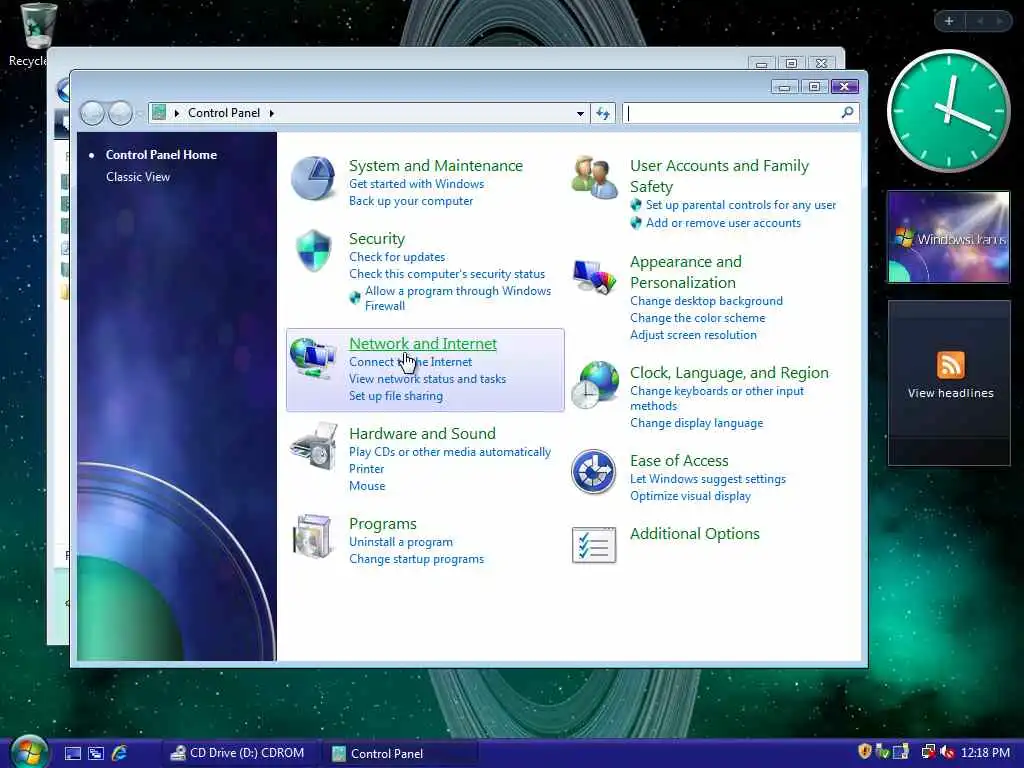
Task: Expand the arrow after Control Panel breadcrumb
Action: [272, 113]
